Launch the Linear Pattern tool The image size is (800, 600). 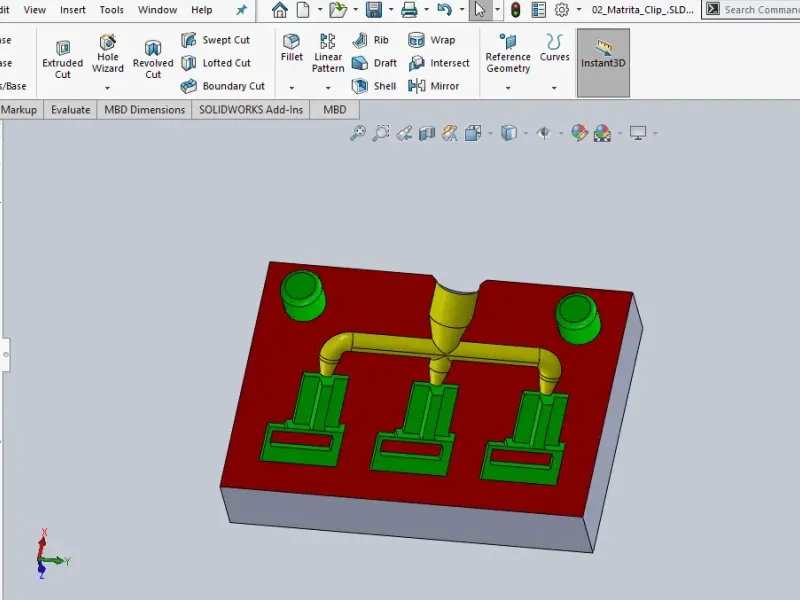click(328, 54)
